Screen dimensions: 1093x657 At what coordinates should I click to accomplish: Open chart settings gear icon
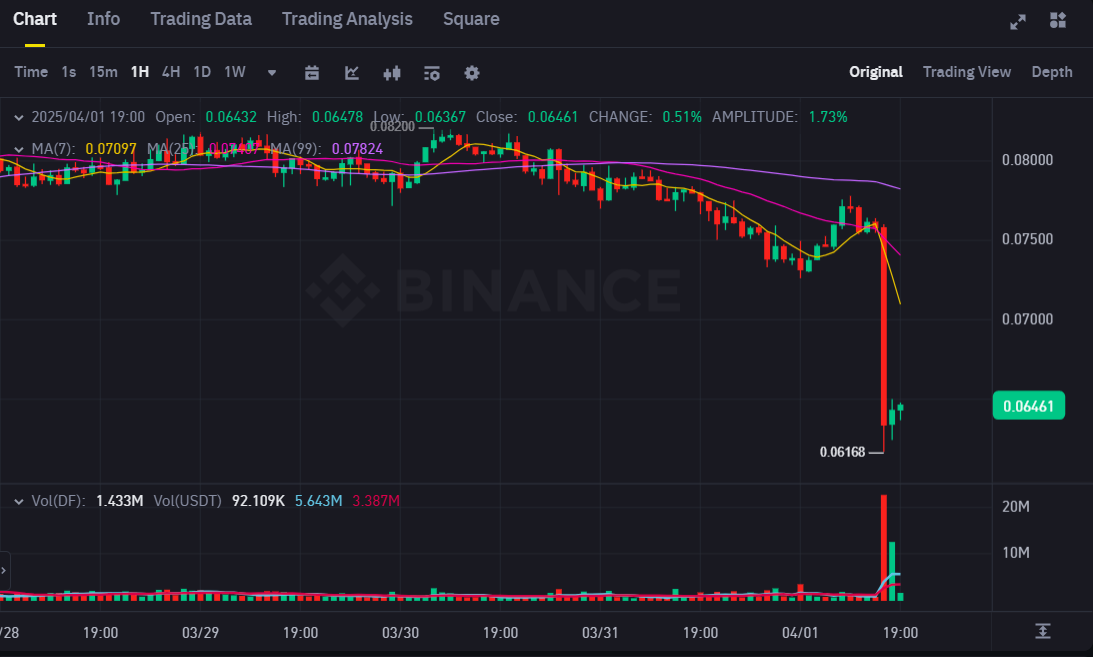(472, 72)
